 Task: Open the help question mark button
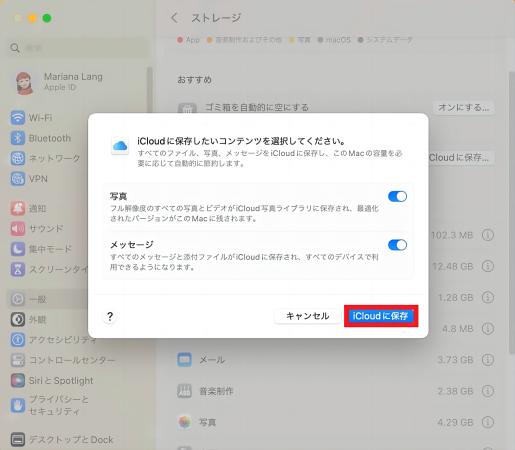click(x=110, y=316)
